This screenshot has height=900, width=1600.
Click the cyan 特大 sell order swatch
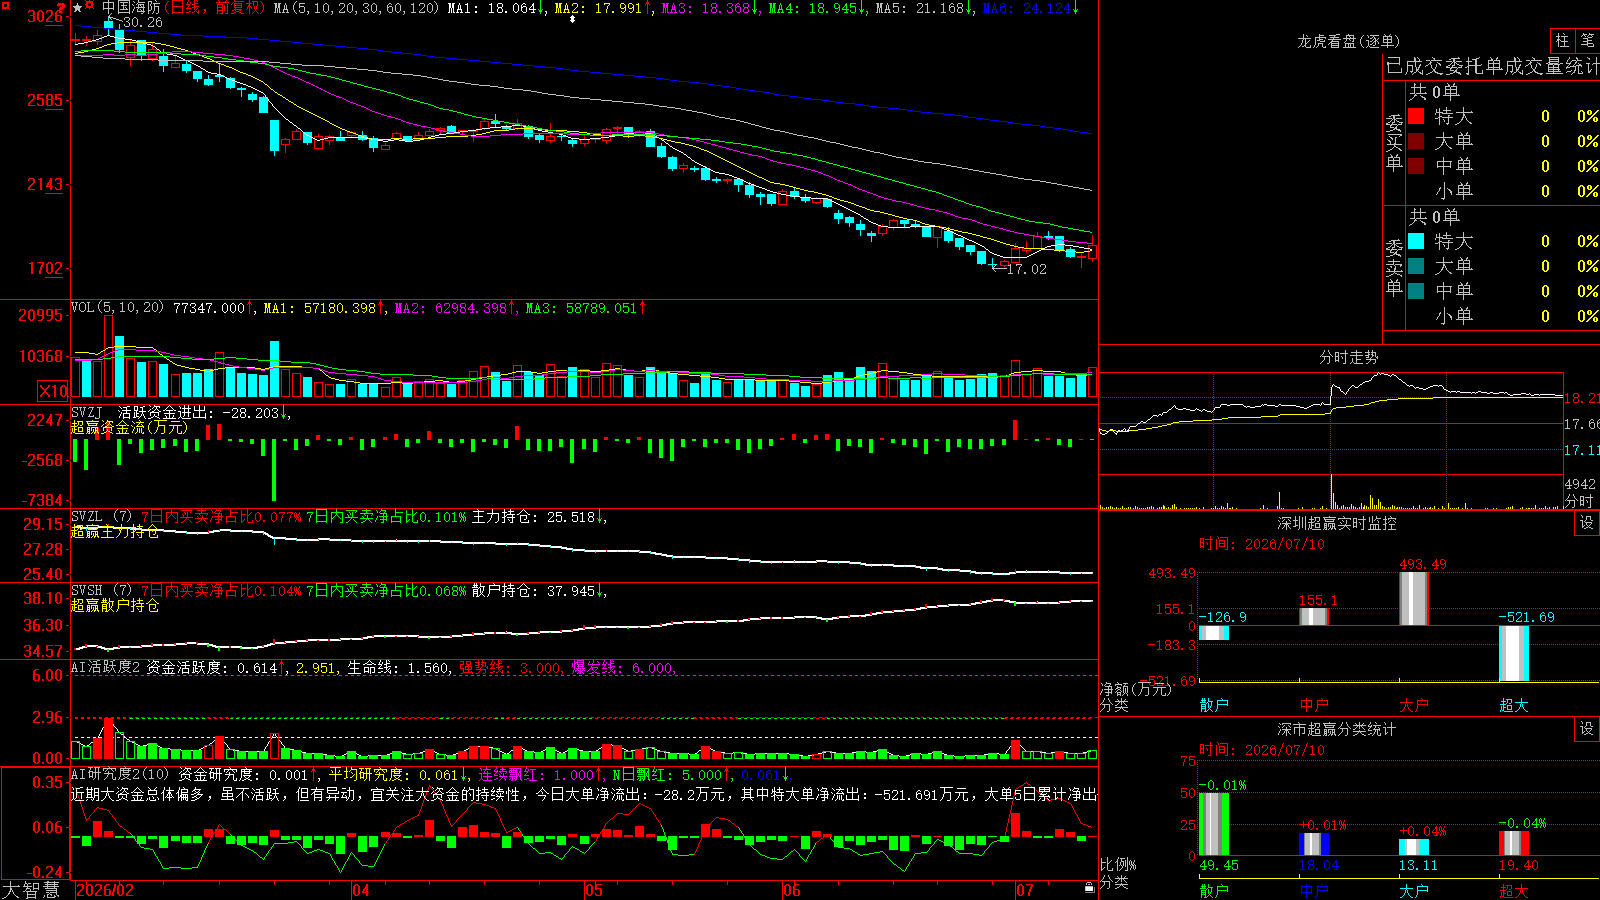(x=1416, y=241)
